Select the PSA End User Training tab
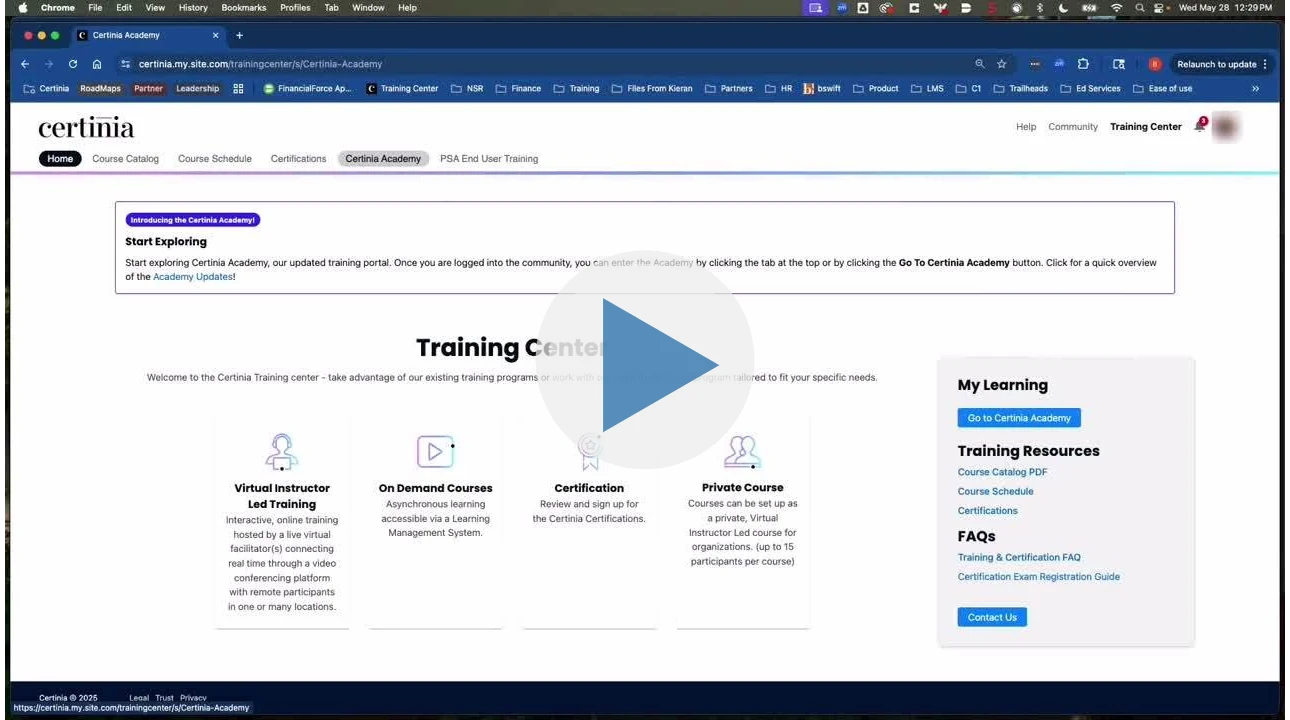This screenshot has height=720, width=1290. point(489,159)
